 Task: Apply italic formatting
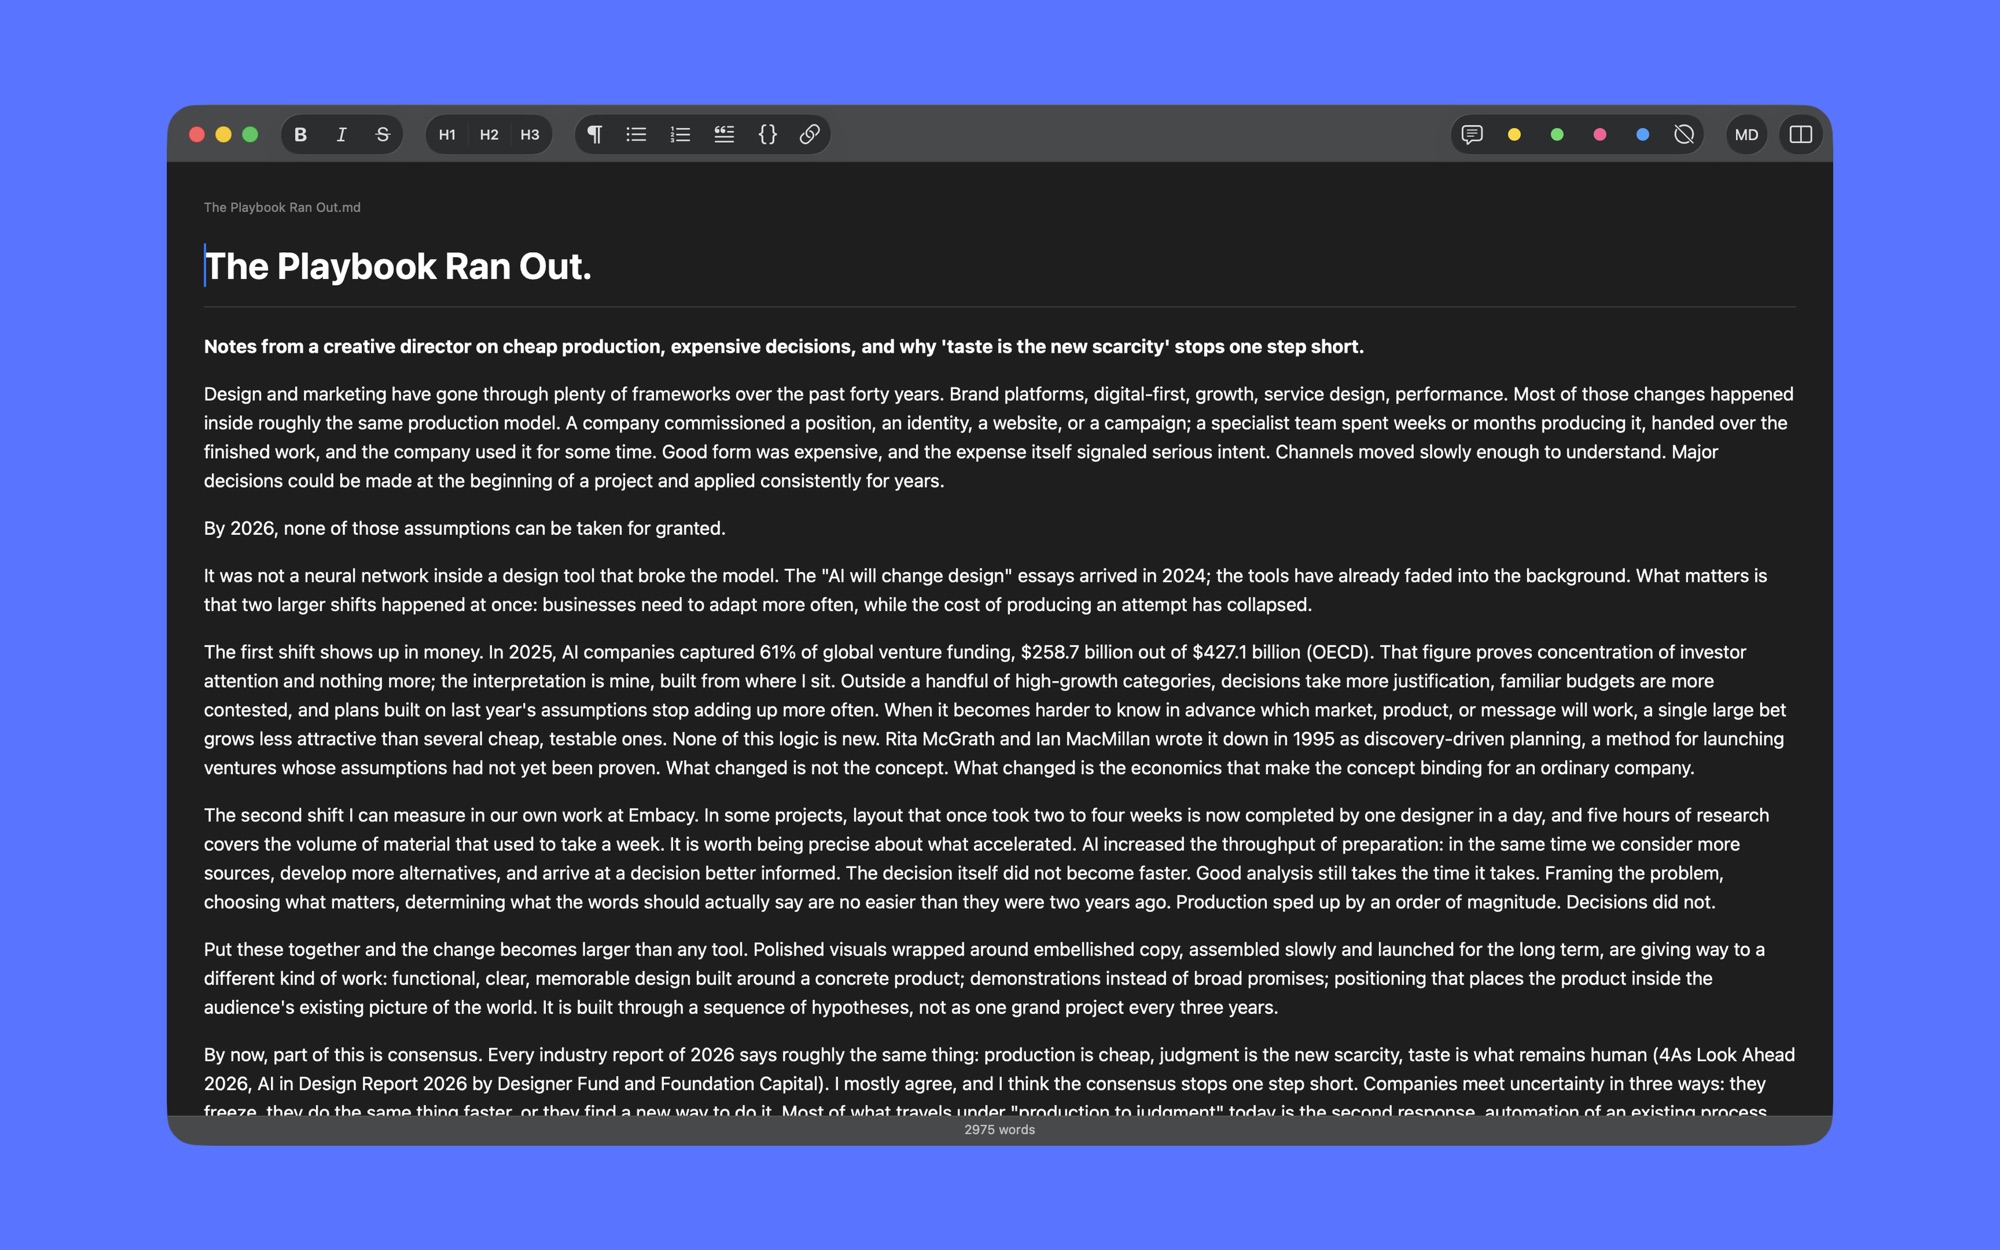tap(341, 134)
